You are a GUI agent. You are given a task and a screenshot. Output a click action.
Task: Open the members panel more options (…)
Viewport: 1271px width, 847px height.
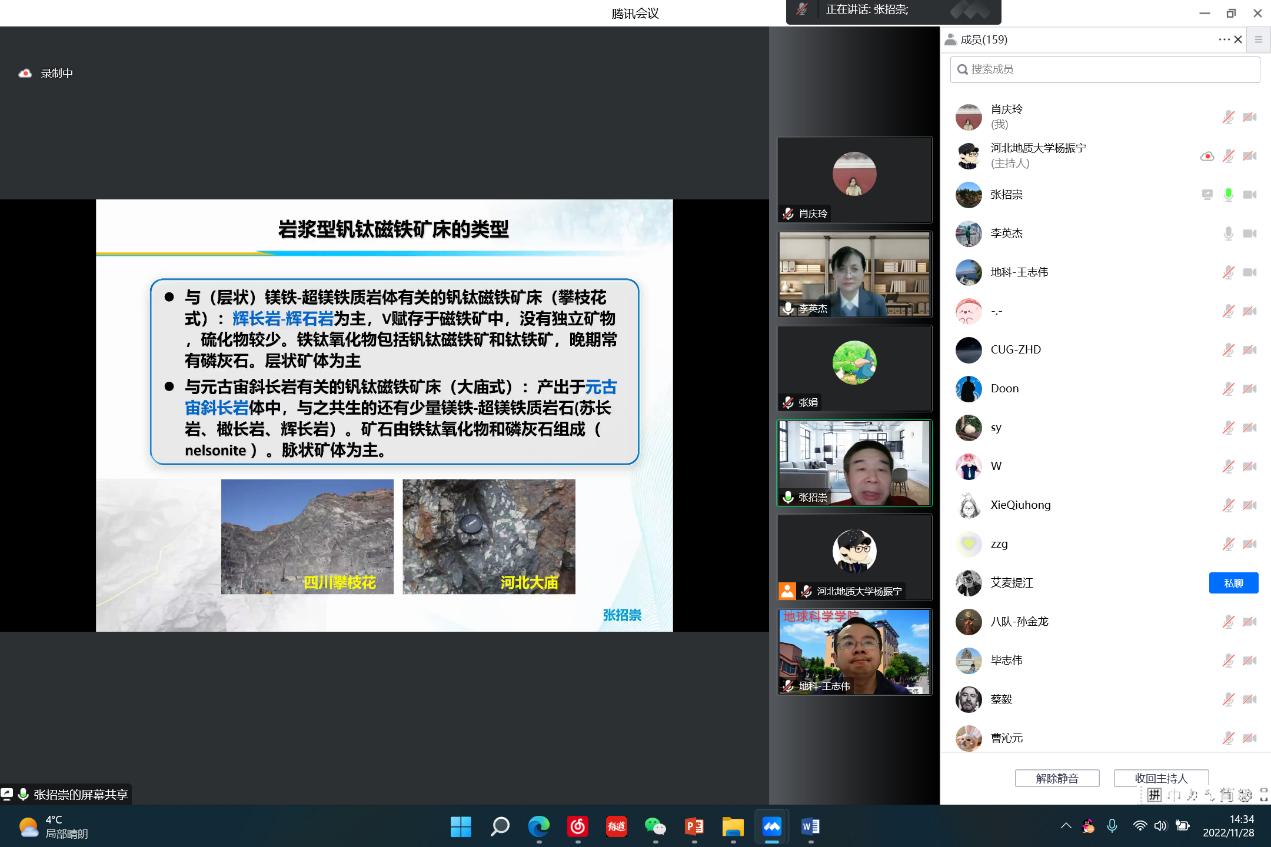click(1223, 40)
